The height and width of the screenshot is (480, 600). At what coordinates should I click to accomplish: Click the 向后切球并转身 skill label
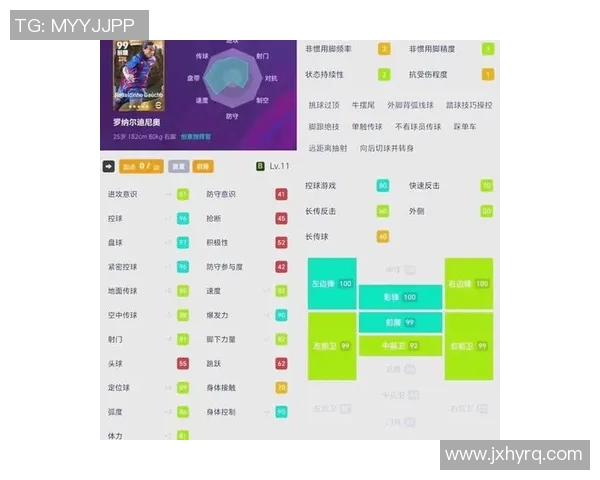[386, 148]
